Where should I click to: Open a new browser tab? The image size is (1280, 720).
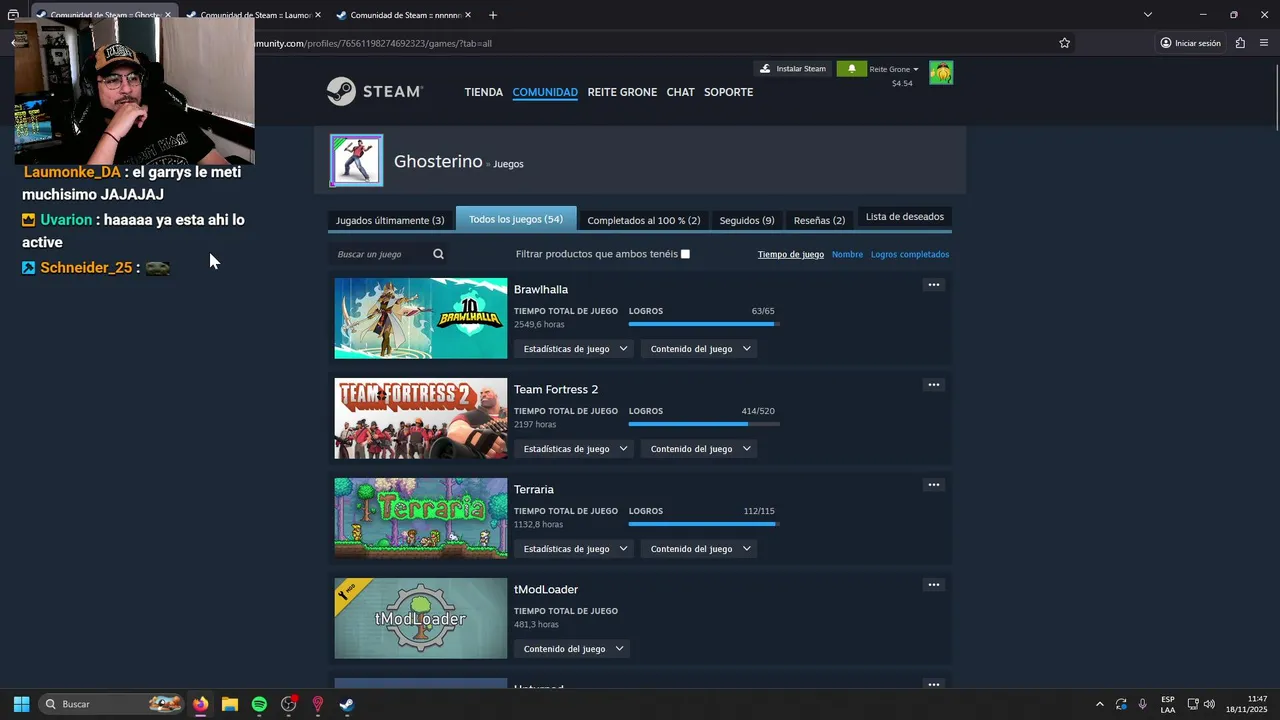pos(492,15)
